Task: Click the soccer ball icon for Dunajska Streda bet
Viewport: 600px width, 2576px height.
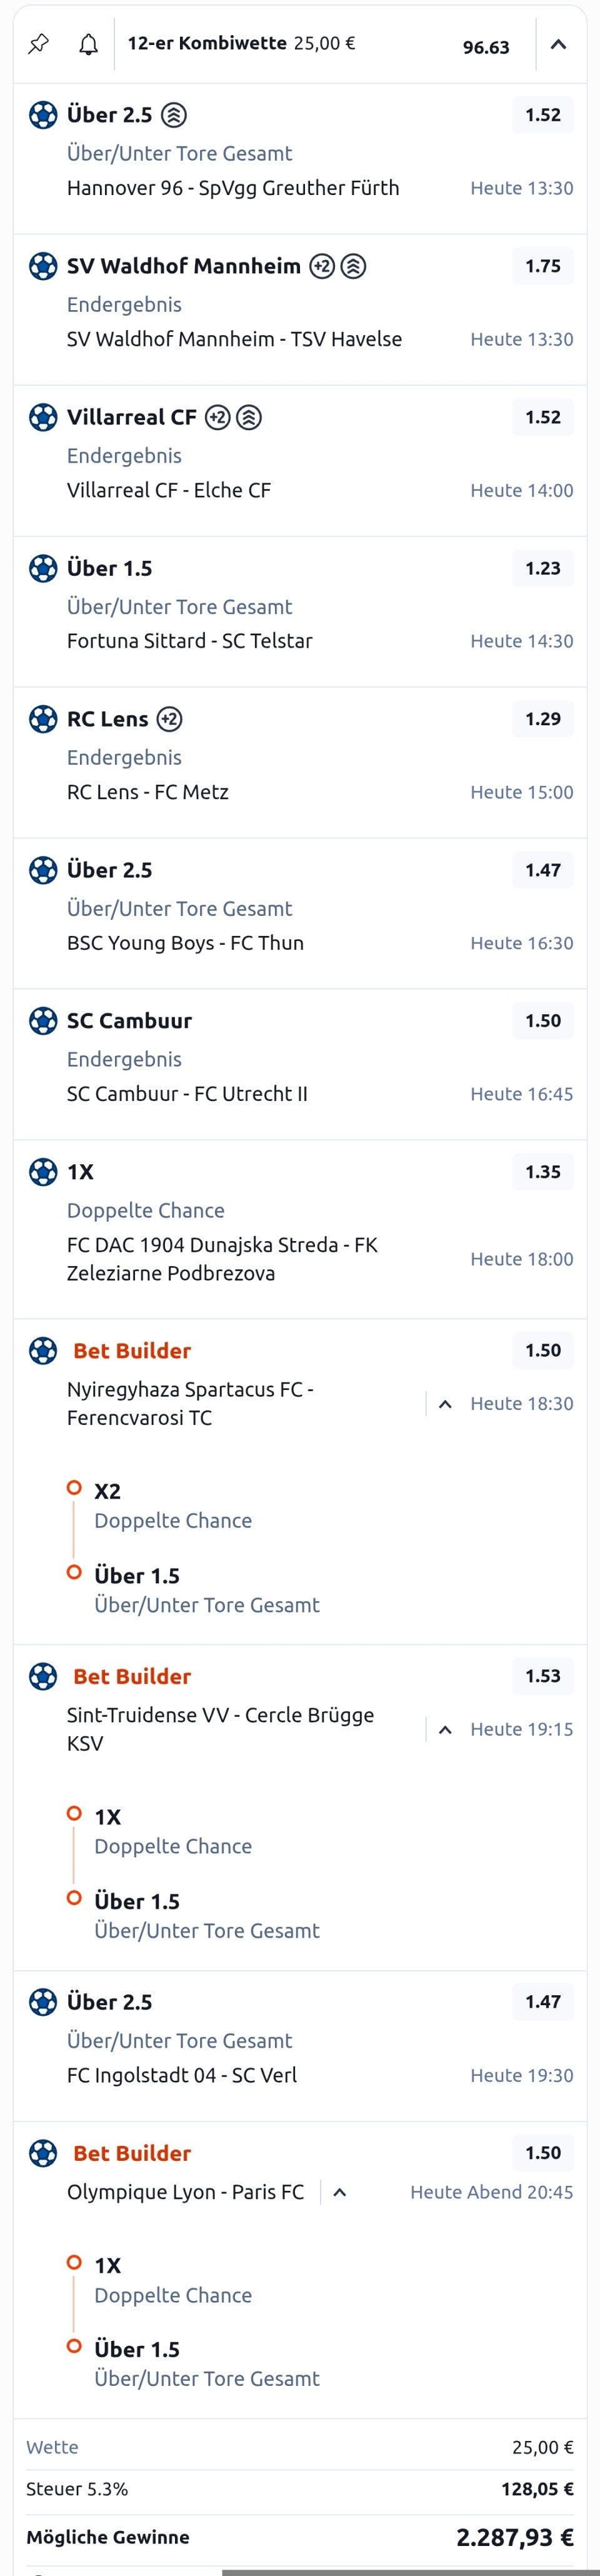Action: pyautogui.click(x=43, y=1171)
